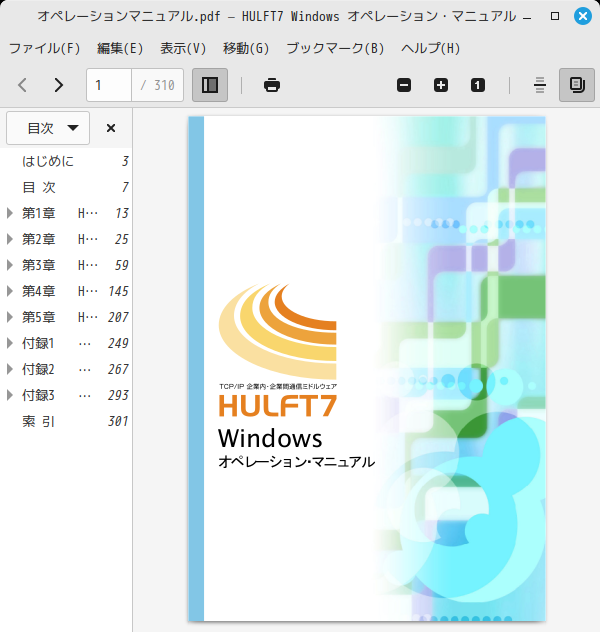Select the 付録1 outline row text
Screen dimensions: 600x632
click(56, 343)
